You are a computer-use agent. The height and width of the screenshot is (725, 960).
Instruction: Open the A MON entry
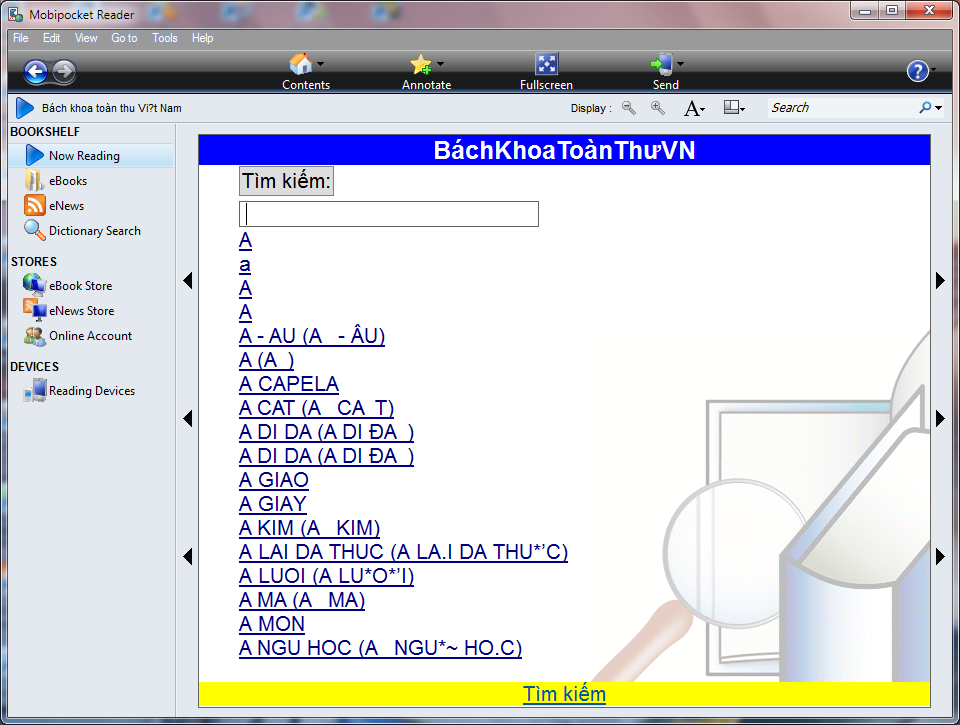(x=272, y=624)
